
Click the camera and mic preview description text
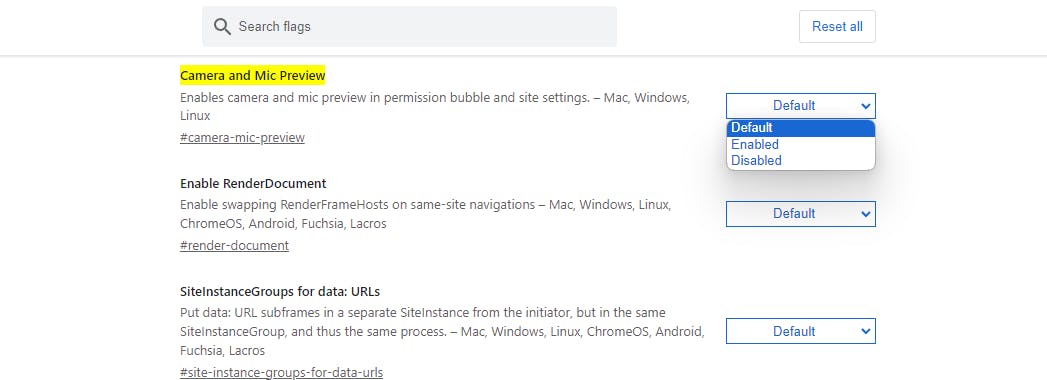(x=435, y=107)
